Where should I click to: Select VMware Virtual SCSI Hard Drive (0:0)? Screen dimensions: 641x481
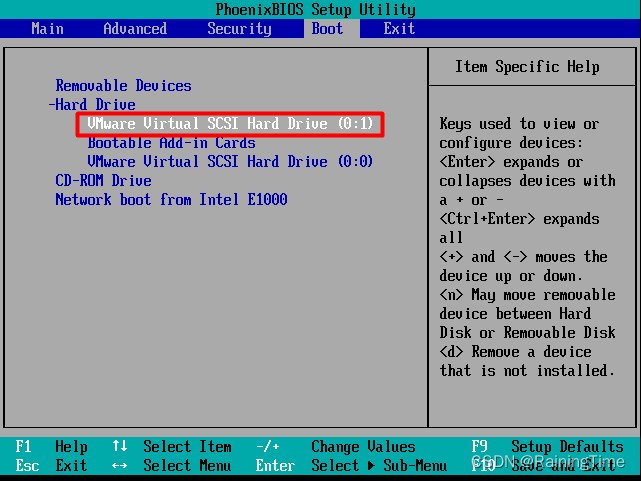tap(230, 161)
